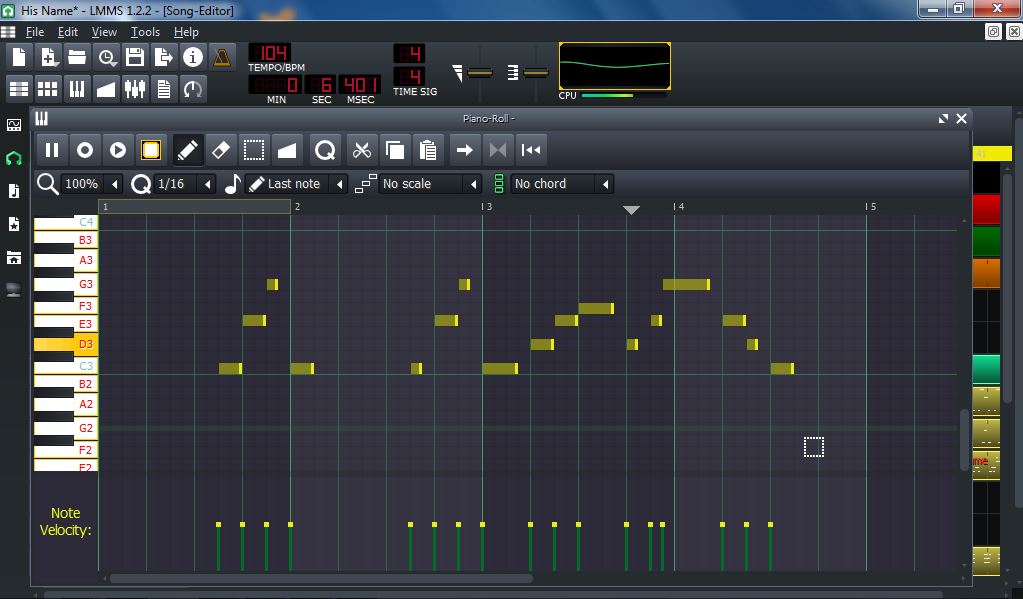The width and height of the screenshot is (1023, 599).
Task: Paste notes from clipboard
Action: pyautogui.click(x=428, y=150)
